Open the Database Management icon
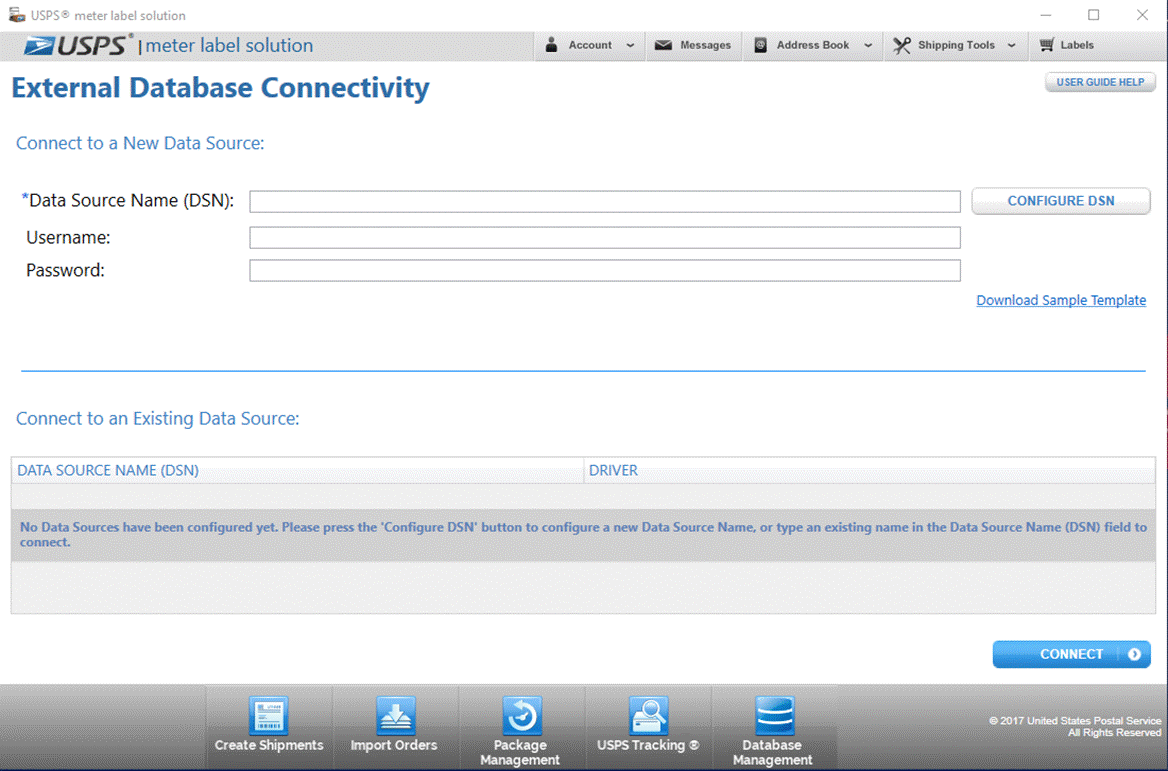1168x771 pixels. (775, 716)
